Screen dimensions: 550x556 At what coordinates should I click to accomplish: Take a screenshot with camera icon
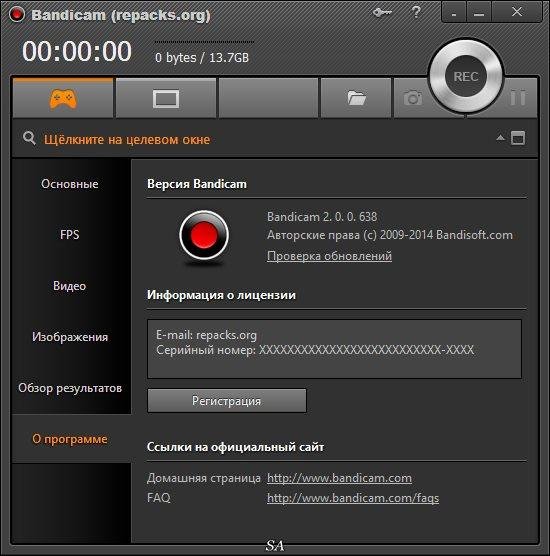click(413, 98)
